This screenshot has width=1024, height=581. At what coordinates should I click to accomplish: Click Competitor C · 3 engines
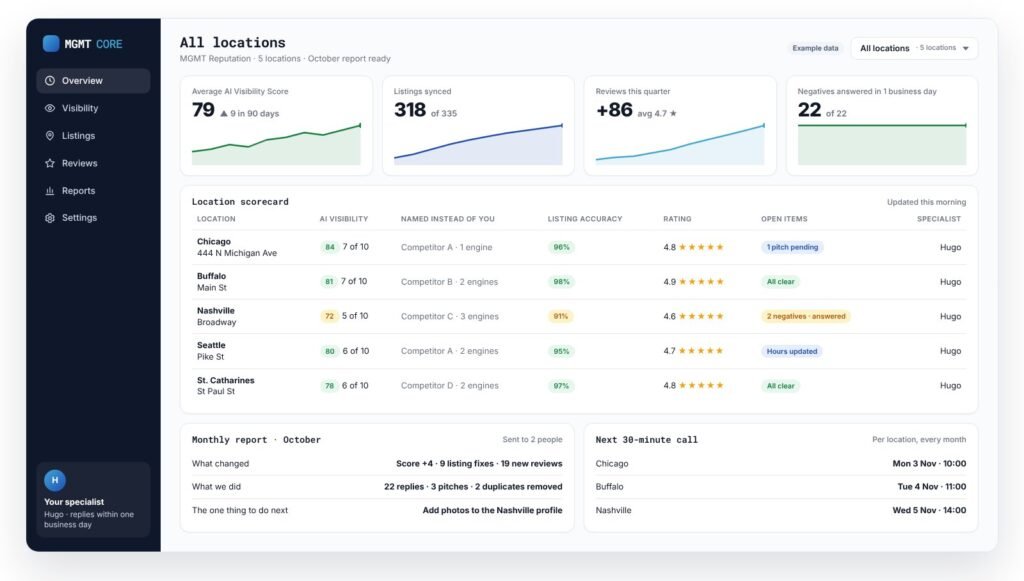coord(450,317)
